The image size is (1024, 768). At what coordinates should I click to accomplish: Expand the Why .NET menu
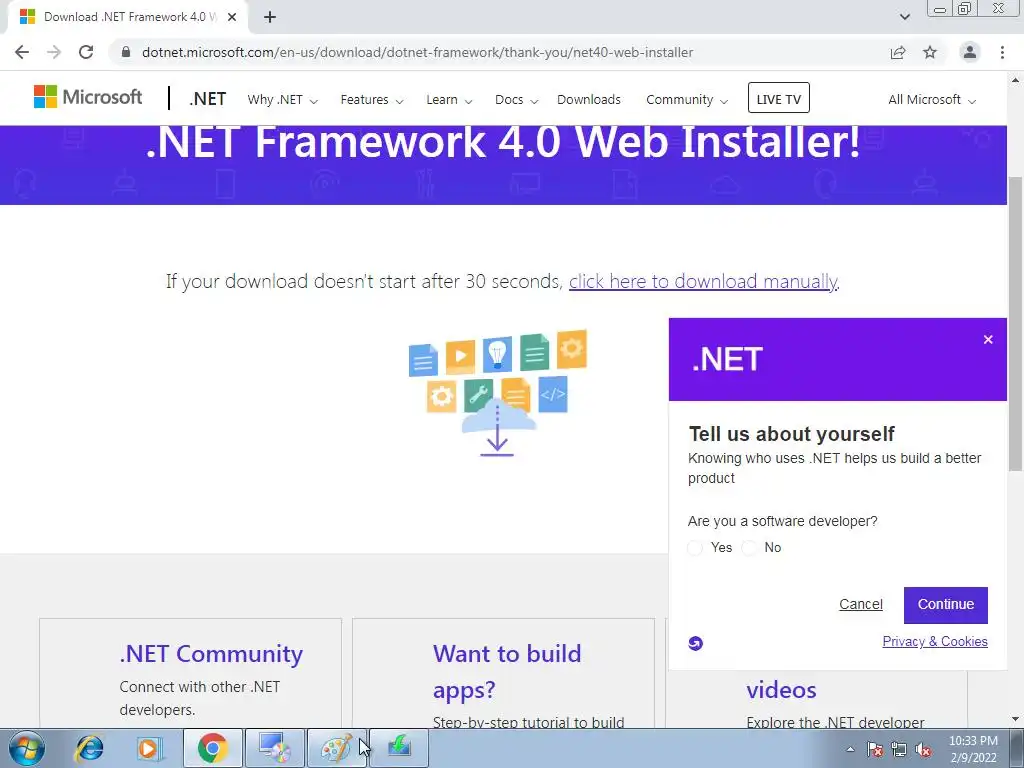[282, 100]
